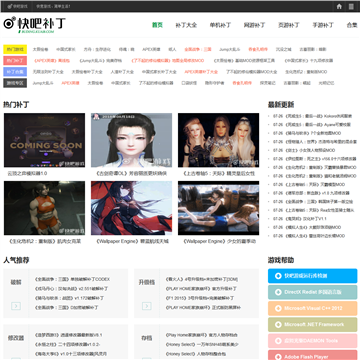Click the 快吧补丁 site logo
360x360 pixels.
pyautogui.click(x=35, y=25)
